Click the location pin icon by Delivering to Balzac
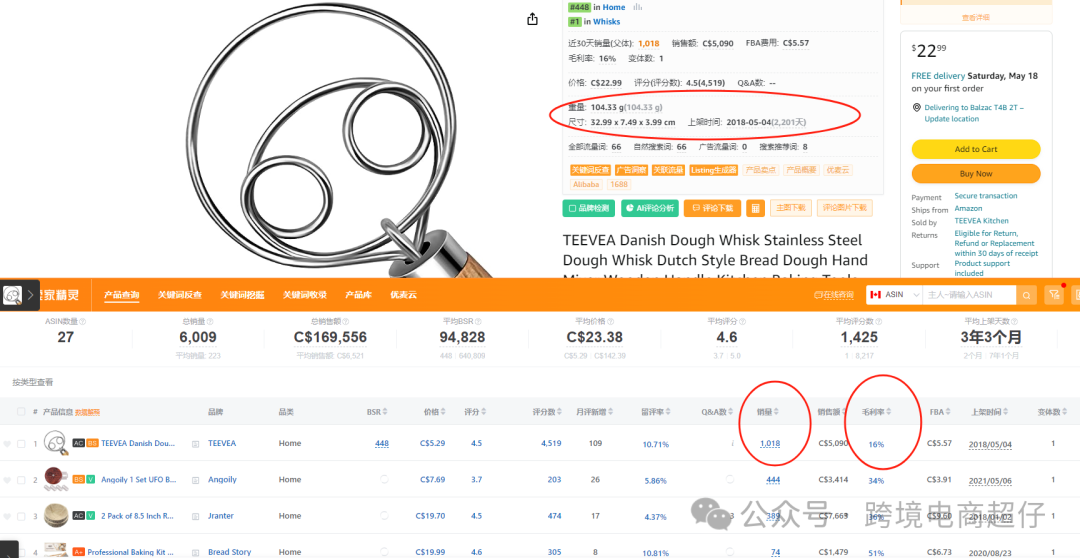 pyautogui.click(x=917, y=108)
